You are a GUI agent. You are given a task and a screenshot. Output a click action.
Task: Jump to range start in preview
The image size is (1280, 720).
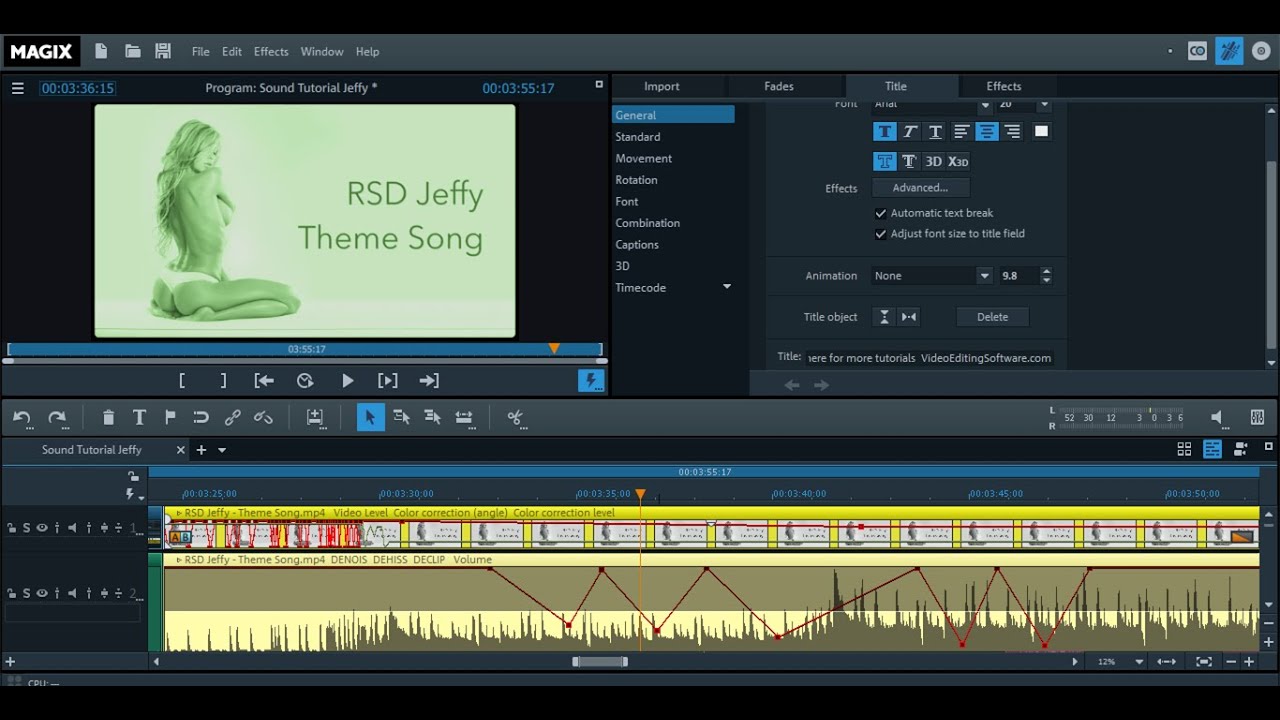tap(264, 380)
